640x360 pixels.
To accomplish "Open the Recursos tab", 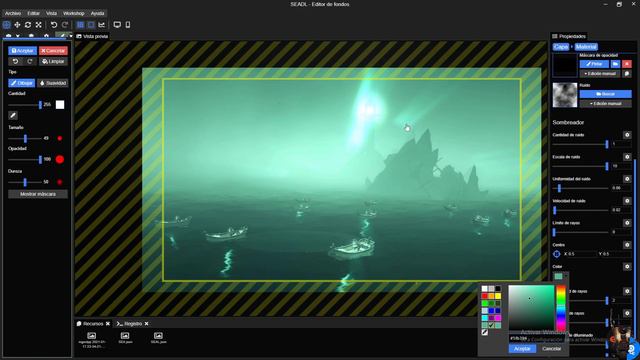I will tap(90, 324).
